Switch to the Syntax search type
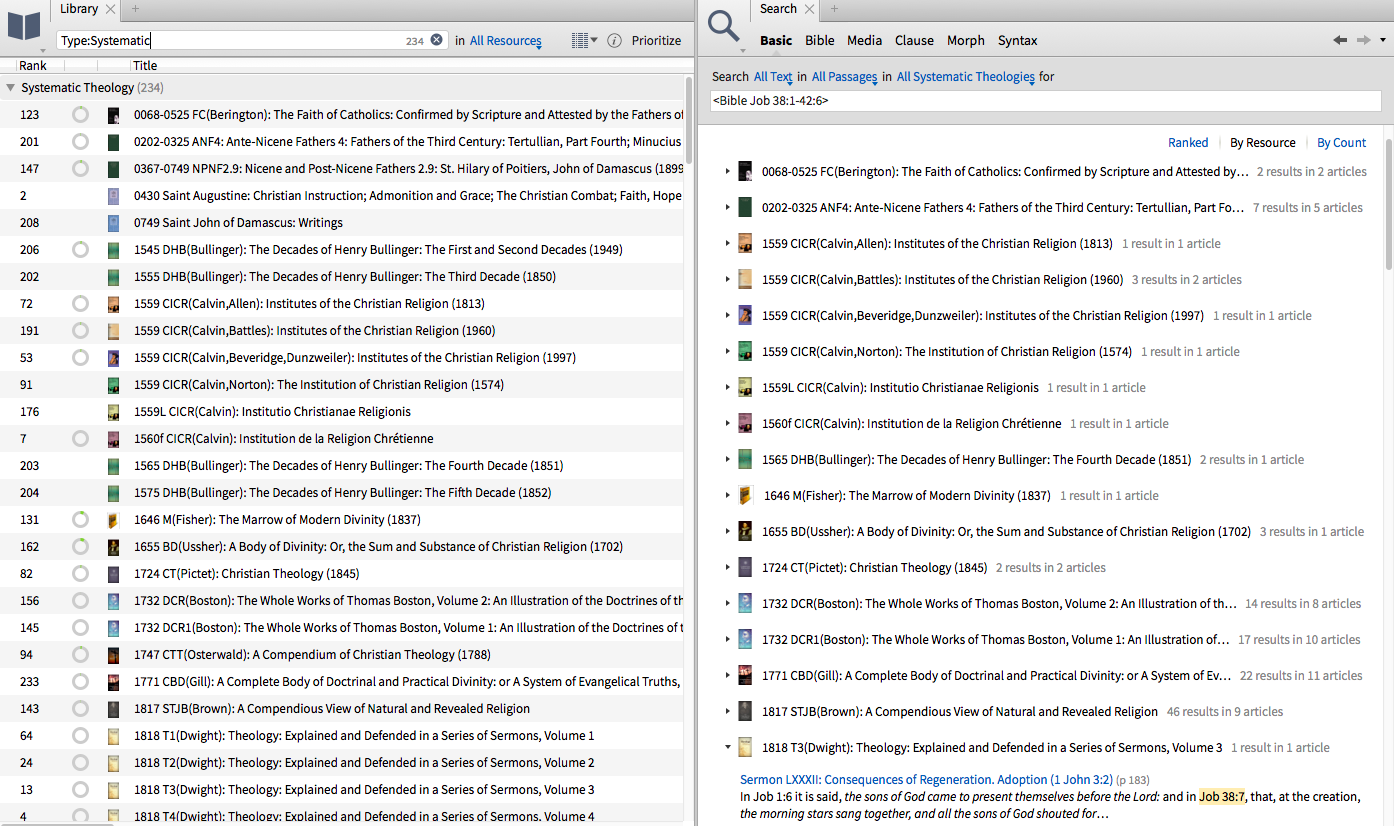The height and width of the screenshot is (826, 1394). [x=1018, y=41]
